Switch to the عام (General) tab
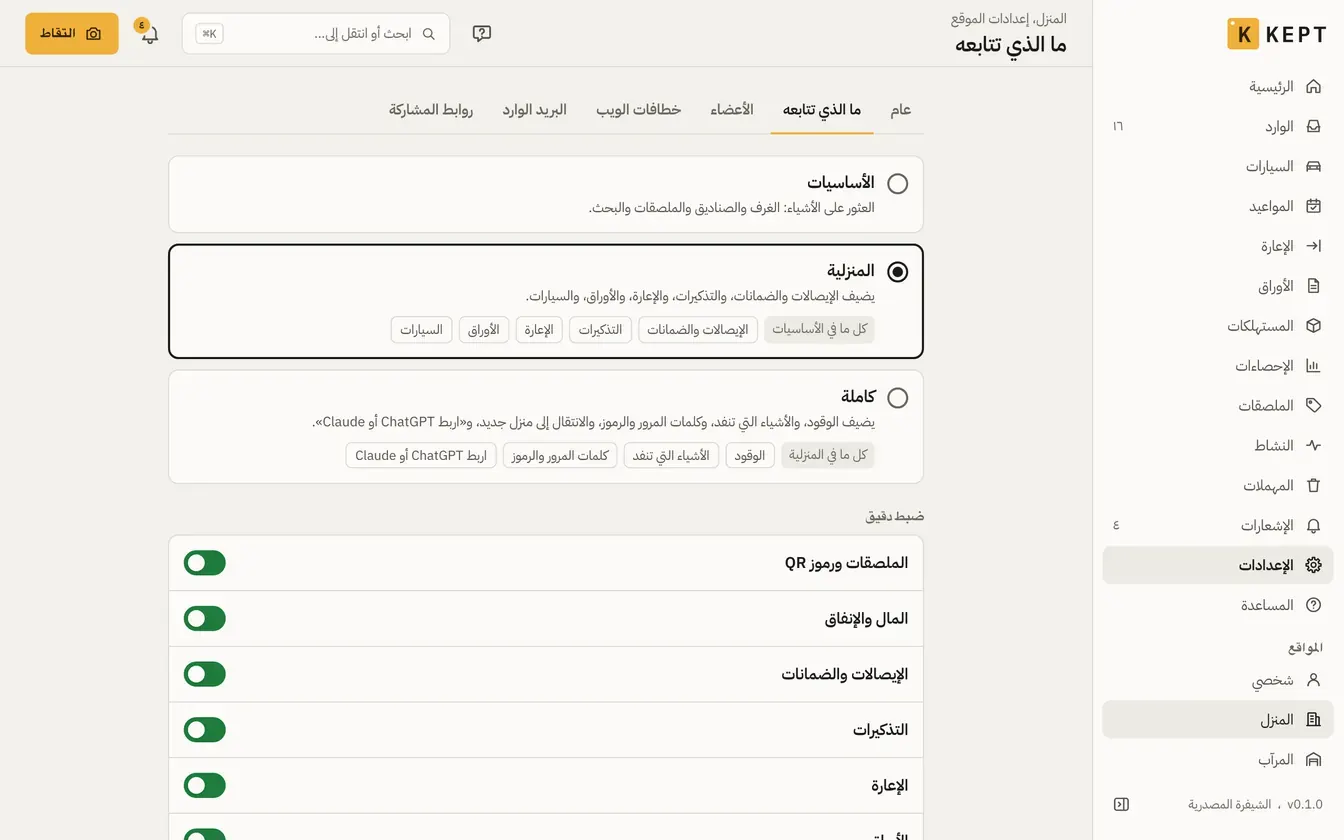Image resolution: width=1344 pixels, height=840 pixels. click(x=901, y=110)
